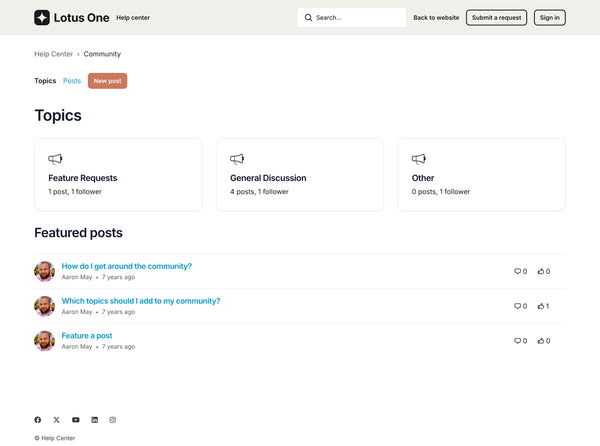Click '1 post, 1 follower' text
The width and height of the screenshot is (600, 446).
pos(75,192)
